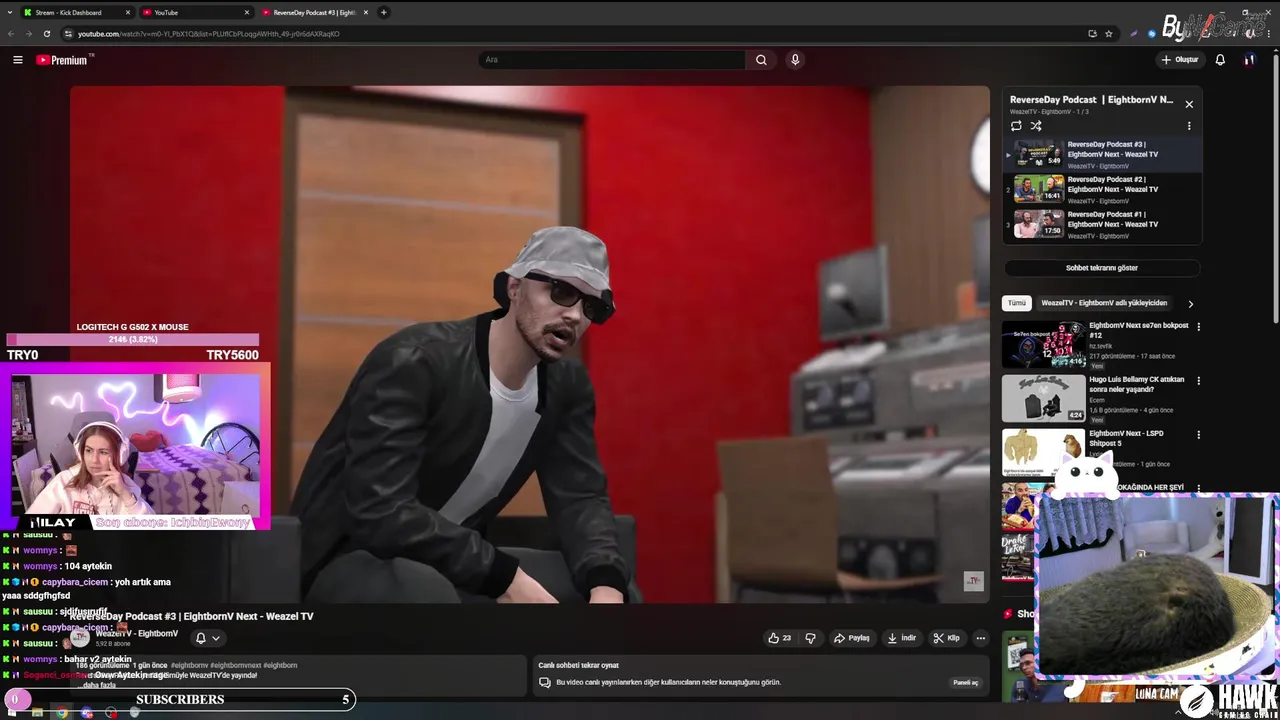Toggle playlist shuffle

[1036, 126]
